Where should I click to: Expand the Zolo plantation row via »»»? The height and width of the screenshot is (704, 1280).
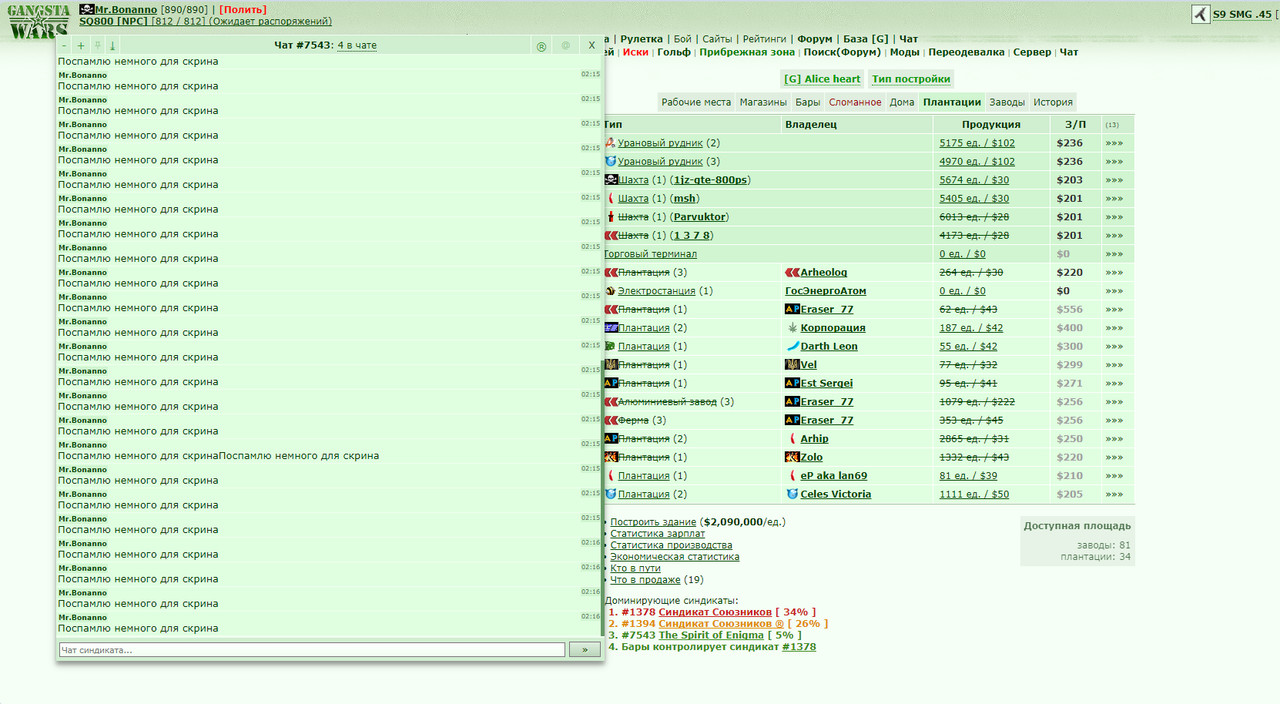(x=1114, y=457)
